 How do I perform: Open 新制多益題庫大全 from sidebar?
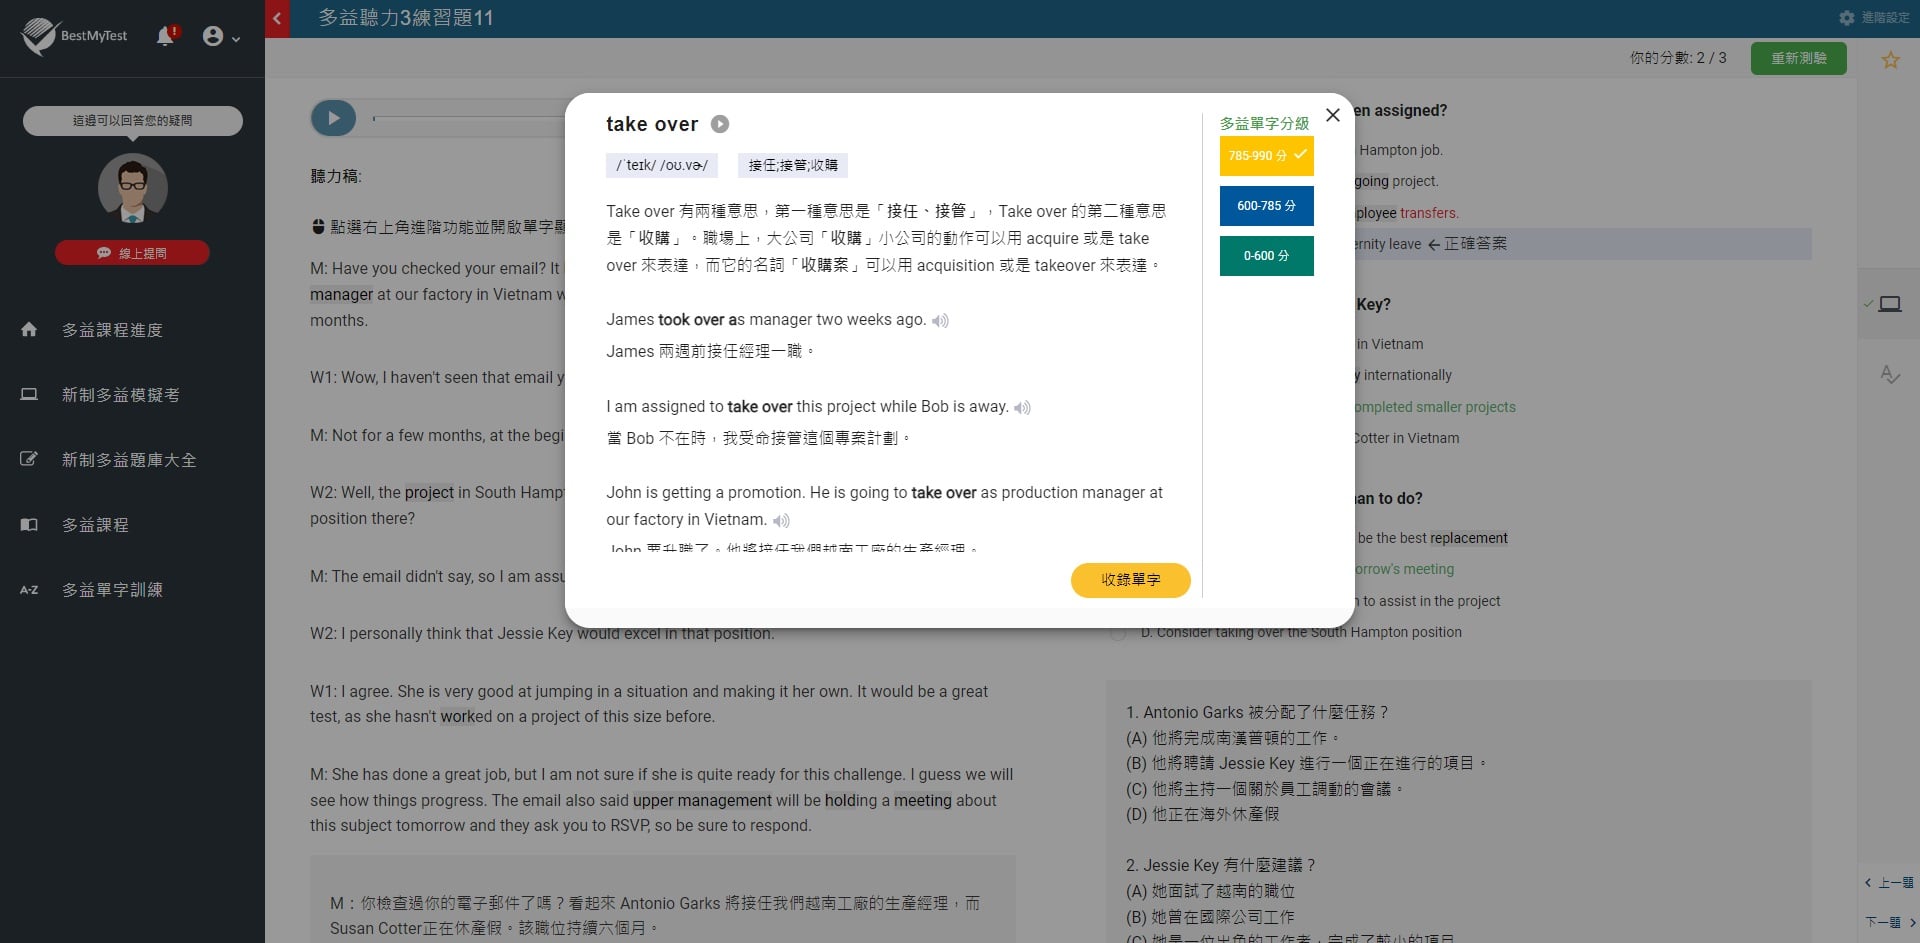[x=129, y=460]
